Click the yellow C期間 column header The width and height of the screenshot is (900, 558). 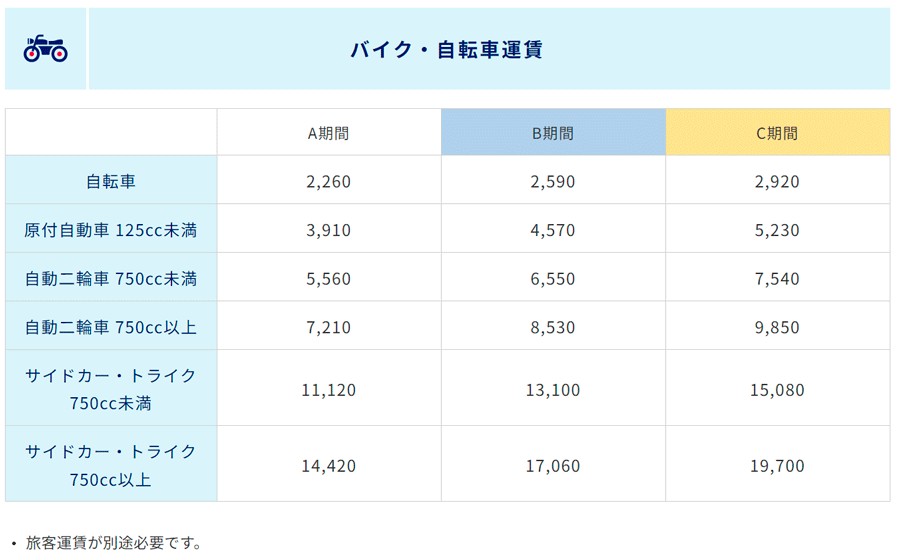coord(778,132)
